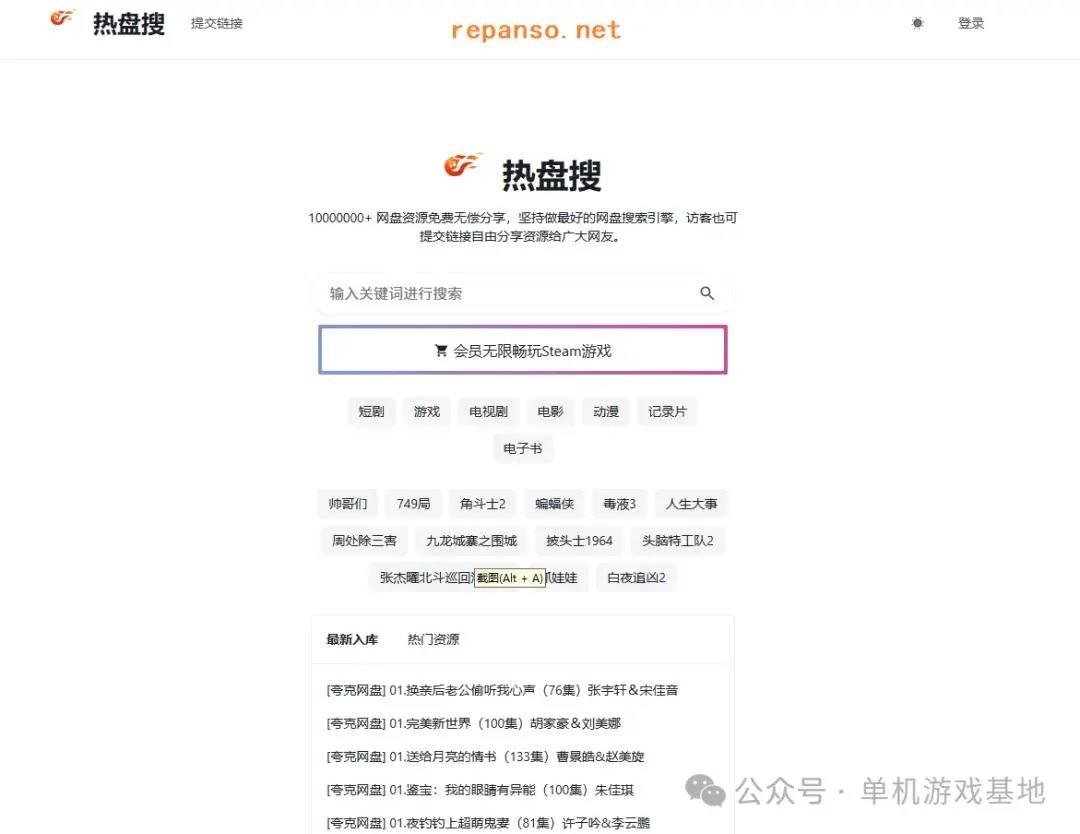
Task: Open the 夜钓钓上超萌鬼妻 resource entry
Action: tap(488, 823)
